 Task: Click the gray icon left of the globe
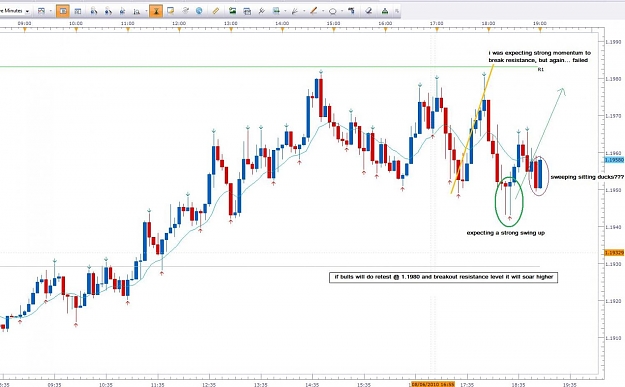[x=185, y=11]
